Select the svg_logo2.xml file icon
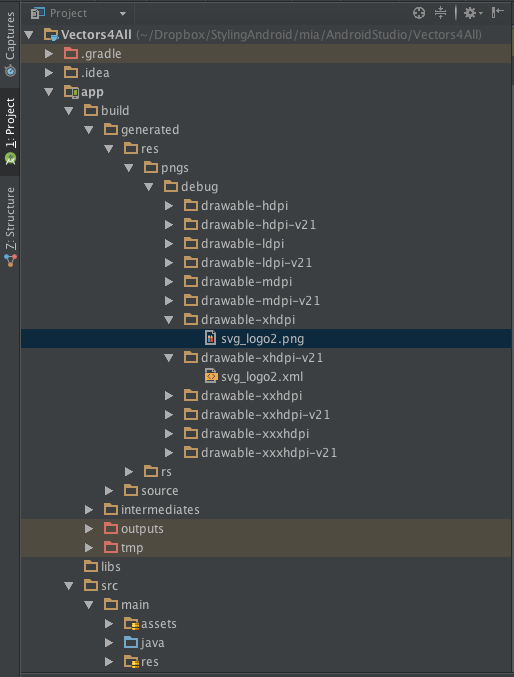514x677 pixels. (x=210, y=376)
